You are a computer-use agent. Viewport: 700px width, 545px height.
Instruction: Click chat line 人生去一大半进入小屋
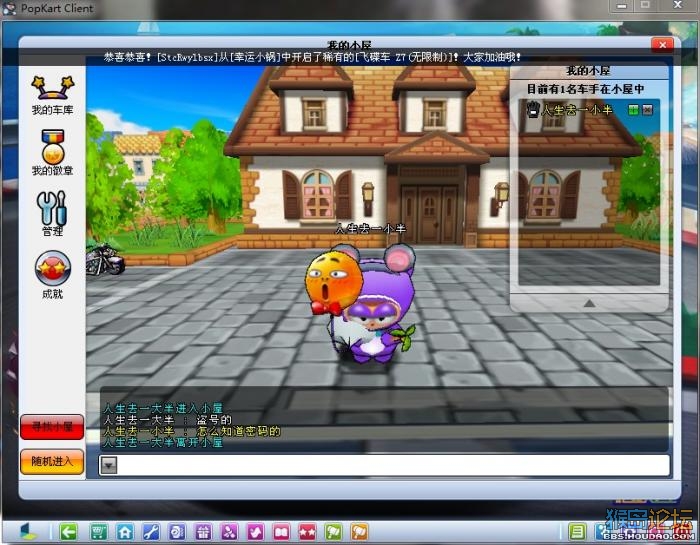[x=162, y=408]
